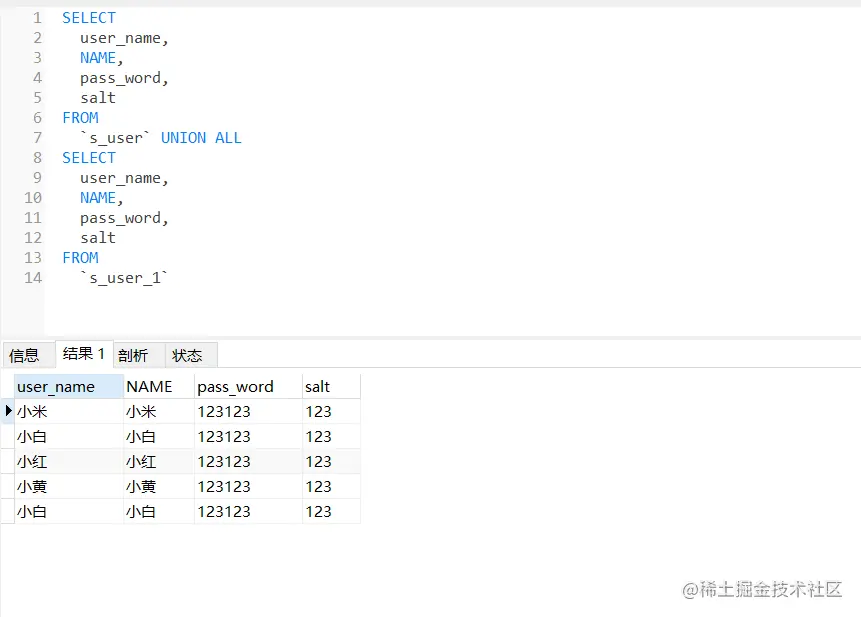Click the current-row arrow indicator beside 小米

click(x=8, y=411)
